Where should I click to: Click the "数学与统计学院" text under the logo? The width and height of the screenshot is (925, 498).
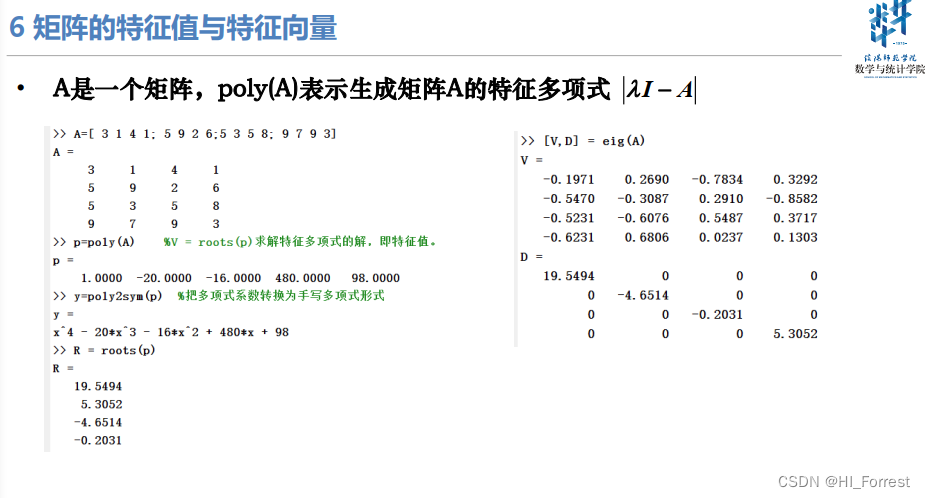click(x=890, y=69)
